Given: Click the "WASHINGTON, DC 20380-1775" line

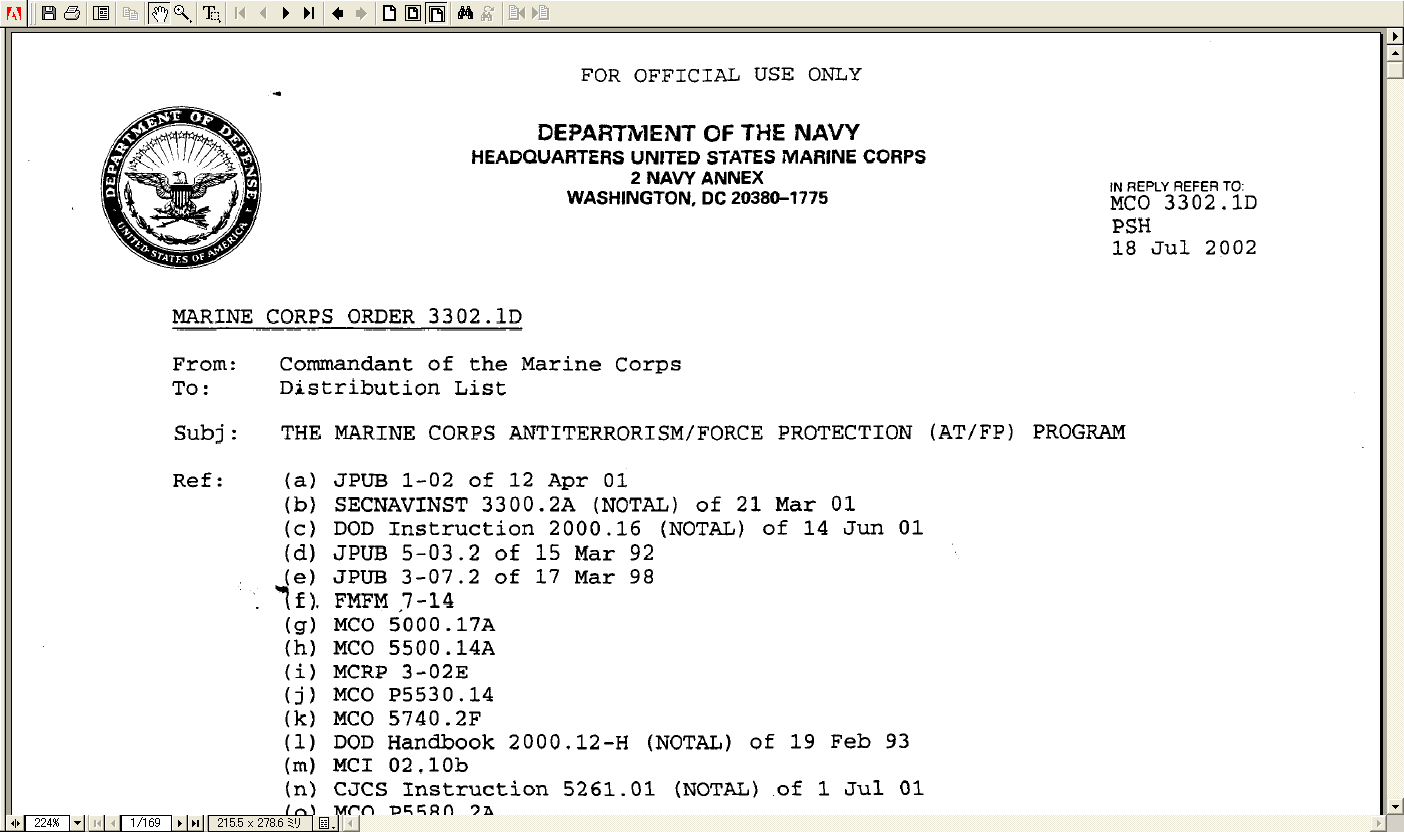Looking at the screenshot, I should (697, 198).
